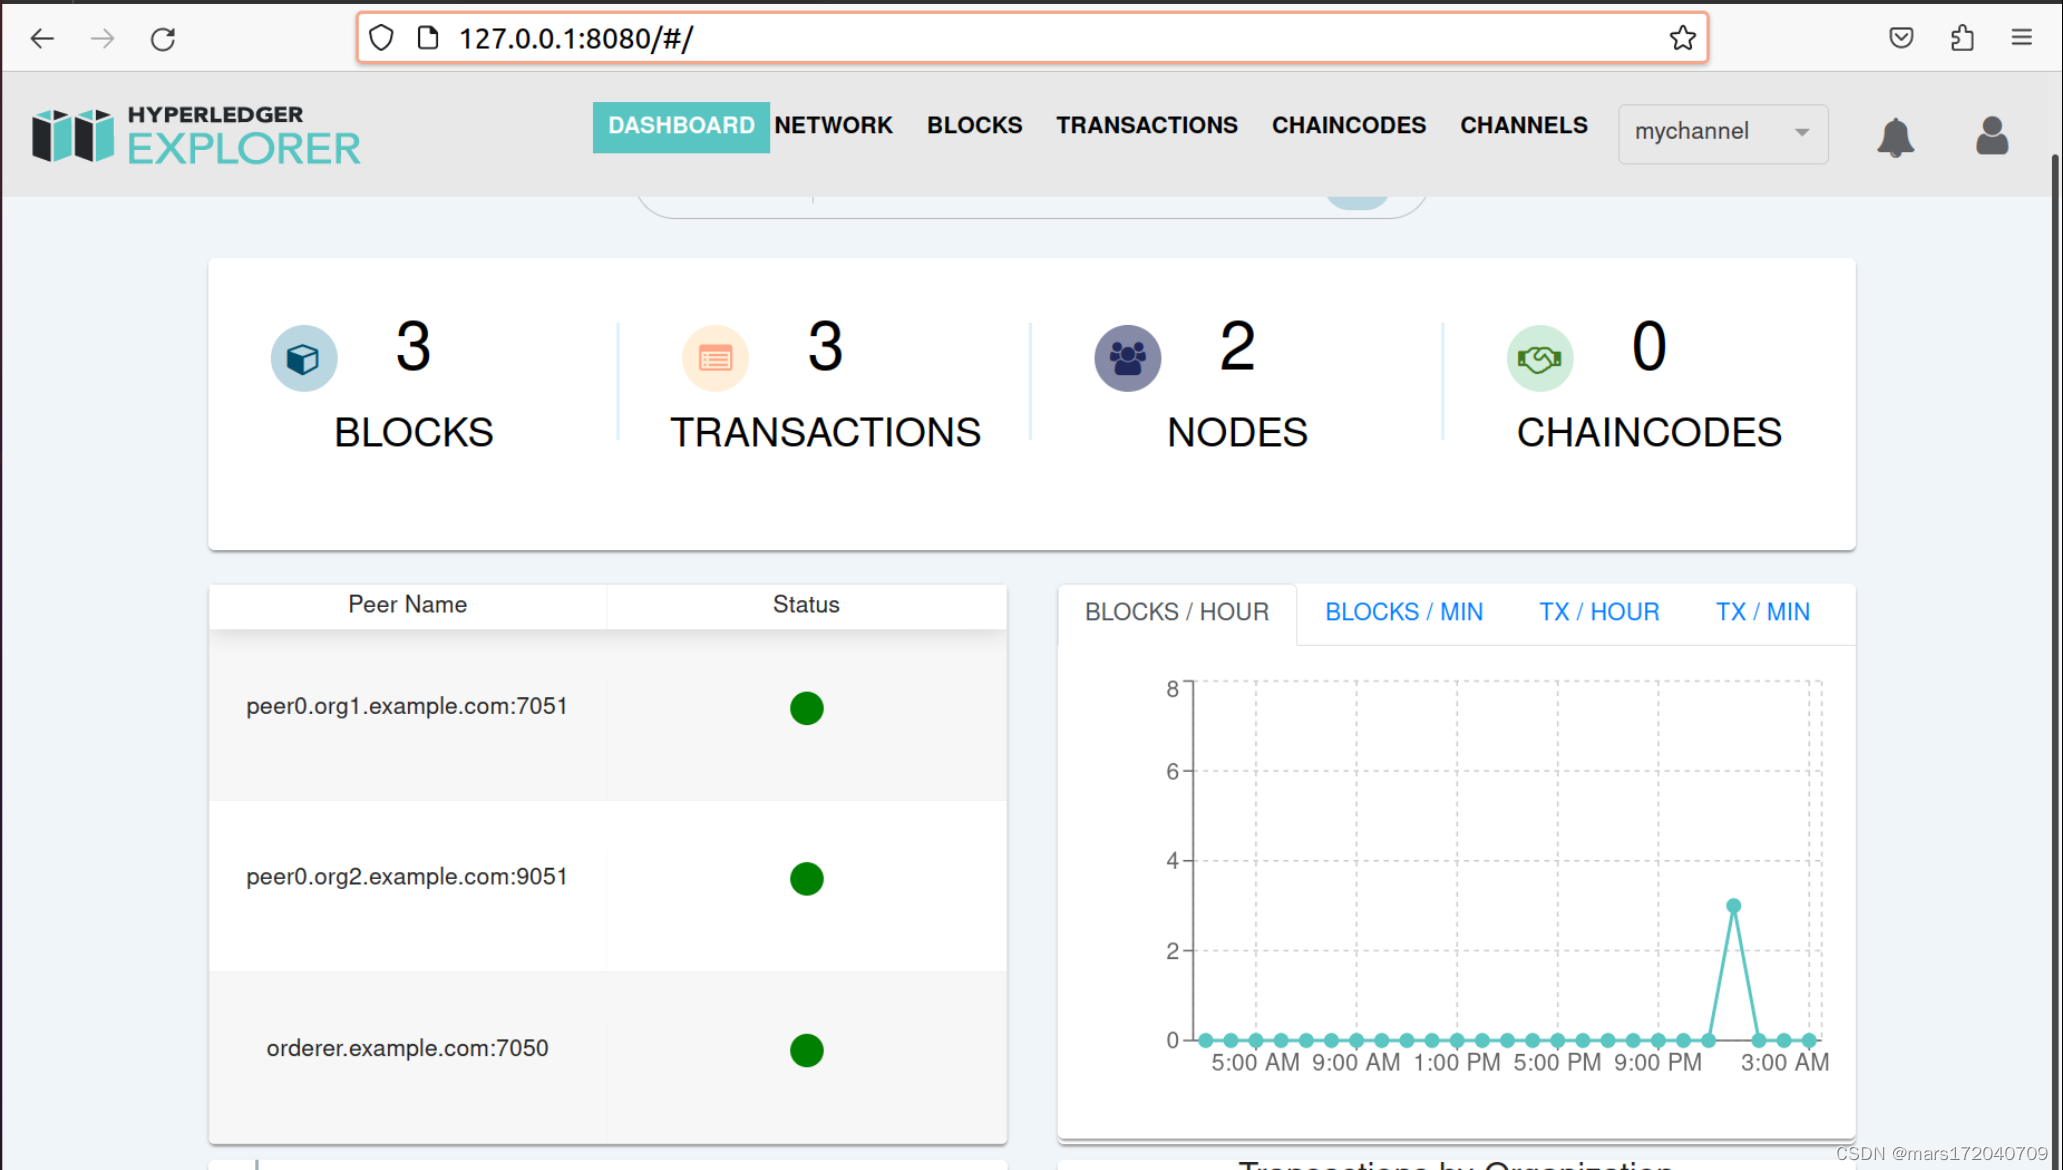Image resolution: width=2063 pixels, height=1170 pixels.
Task: Open the user profile icon
Action: (x=1992, y=135)
